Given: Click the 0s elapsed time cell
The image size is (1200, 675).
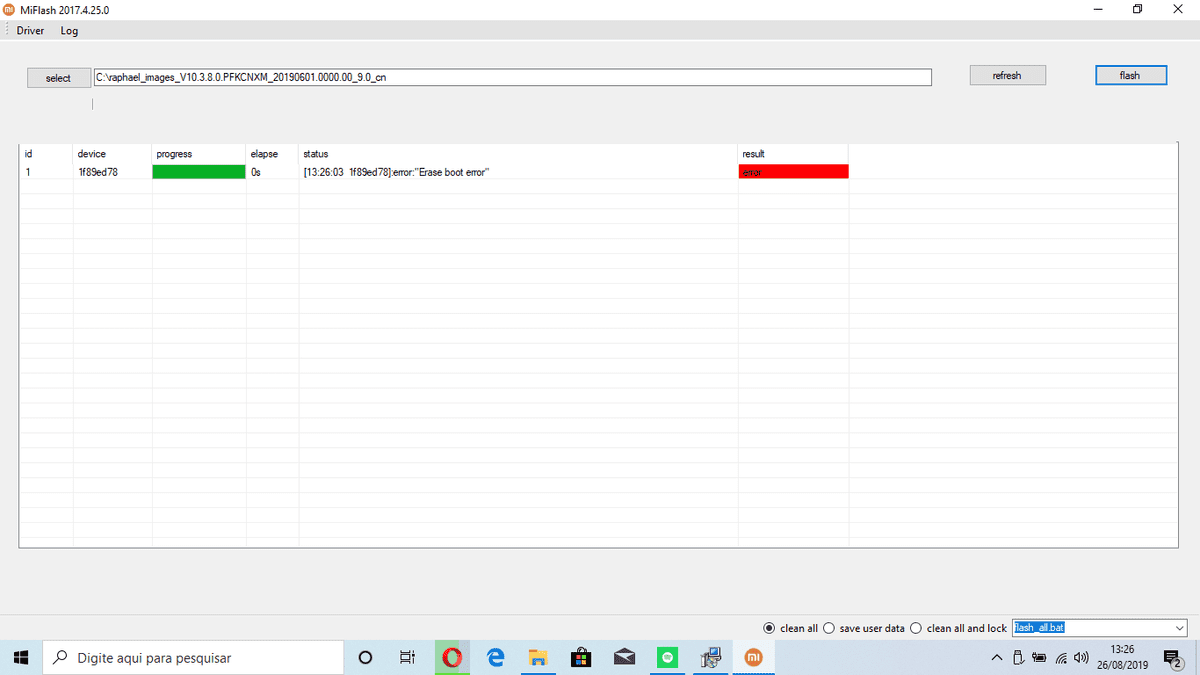Looking at the screenshot, I should click(x=256, y=172).
